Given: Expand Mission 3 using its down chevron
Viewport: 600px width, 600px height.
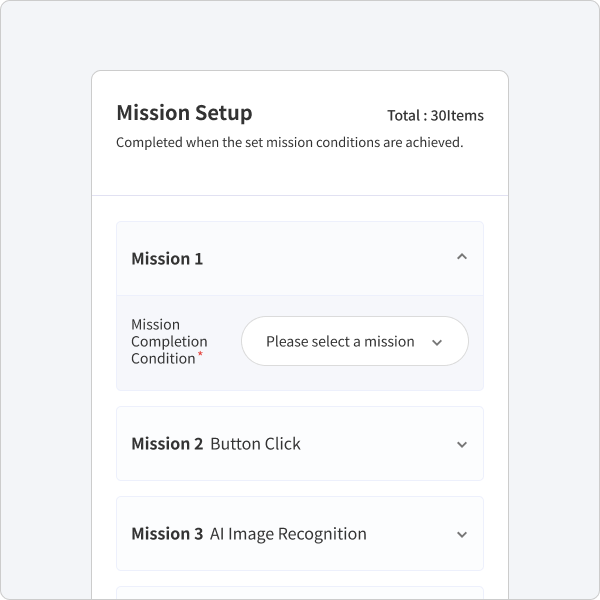Looking at the screenshot, I should 462,535.
